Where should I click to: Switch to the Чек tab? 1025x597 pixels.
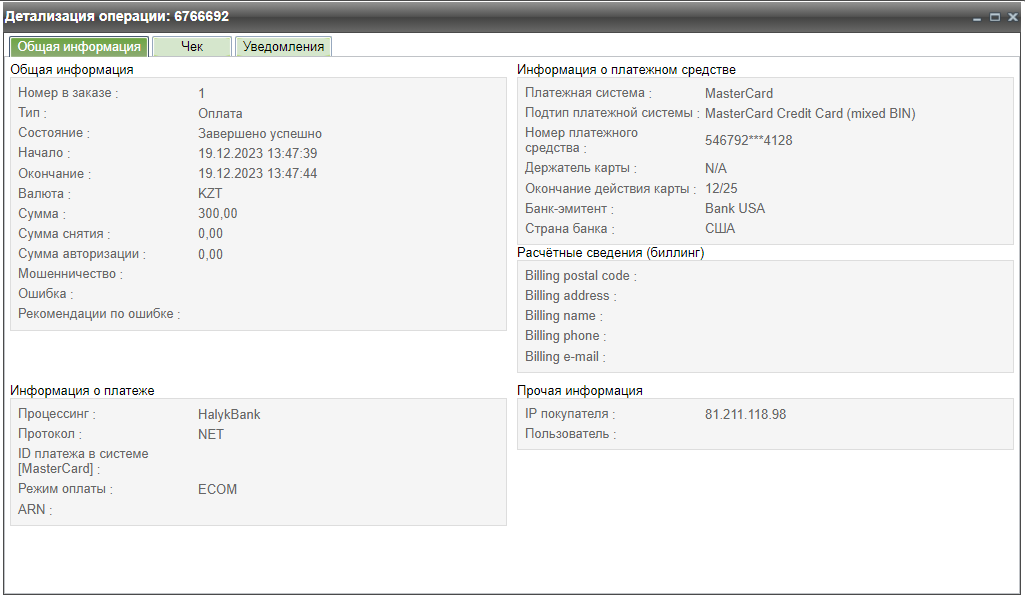(x=192, y=47)
